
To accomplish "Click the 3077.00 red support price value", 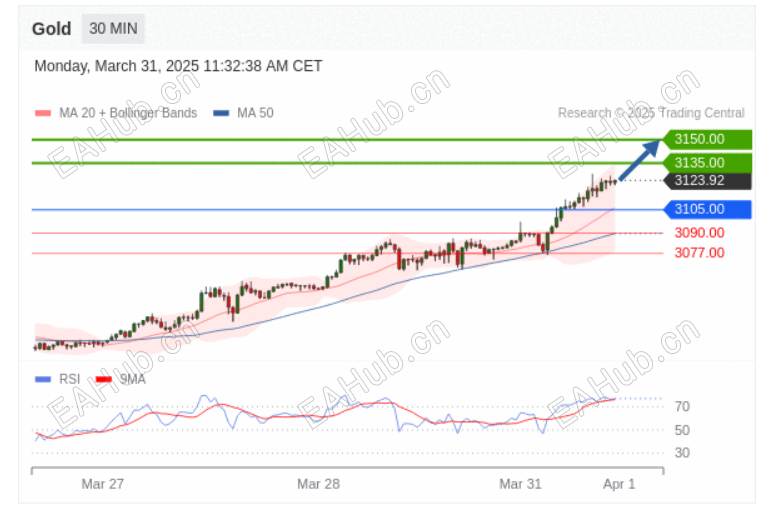I will pyautogui.click(x=700, y=253).
